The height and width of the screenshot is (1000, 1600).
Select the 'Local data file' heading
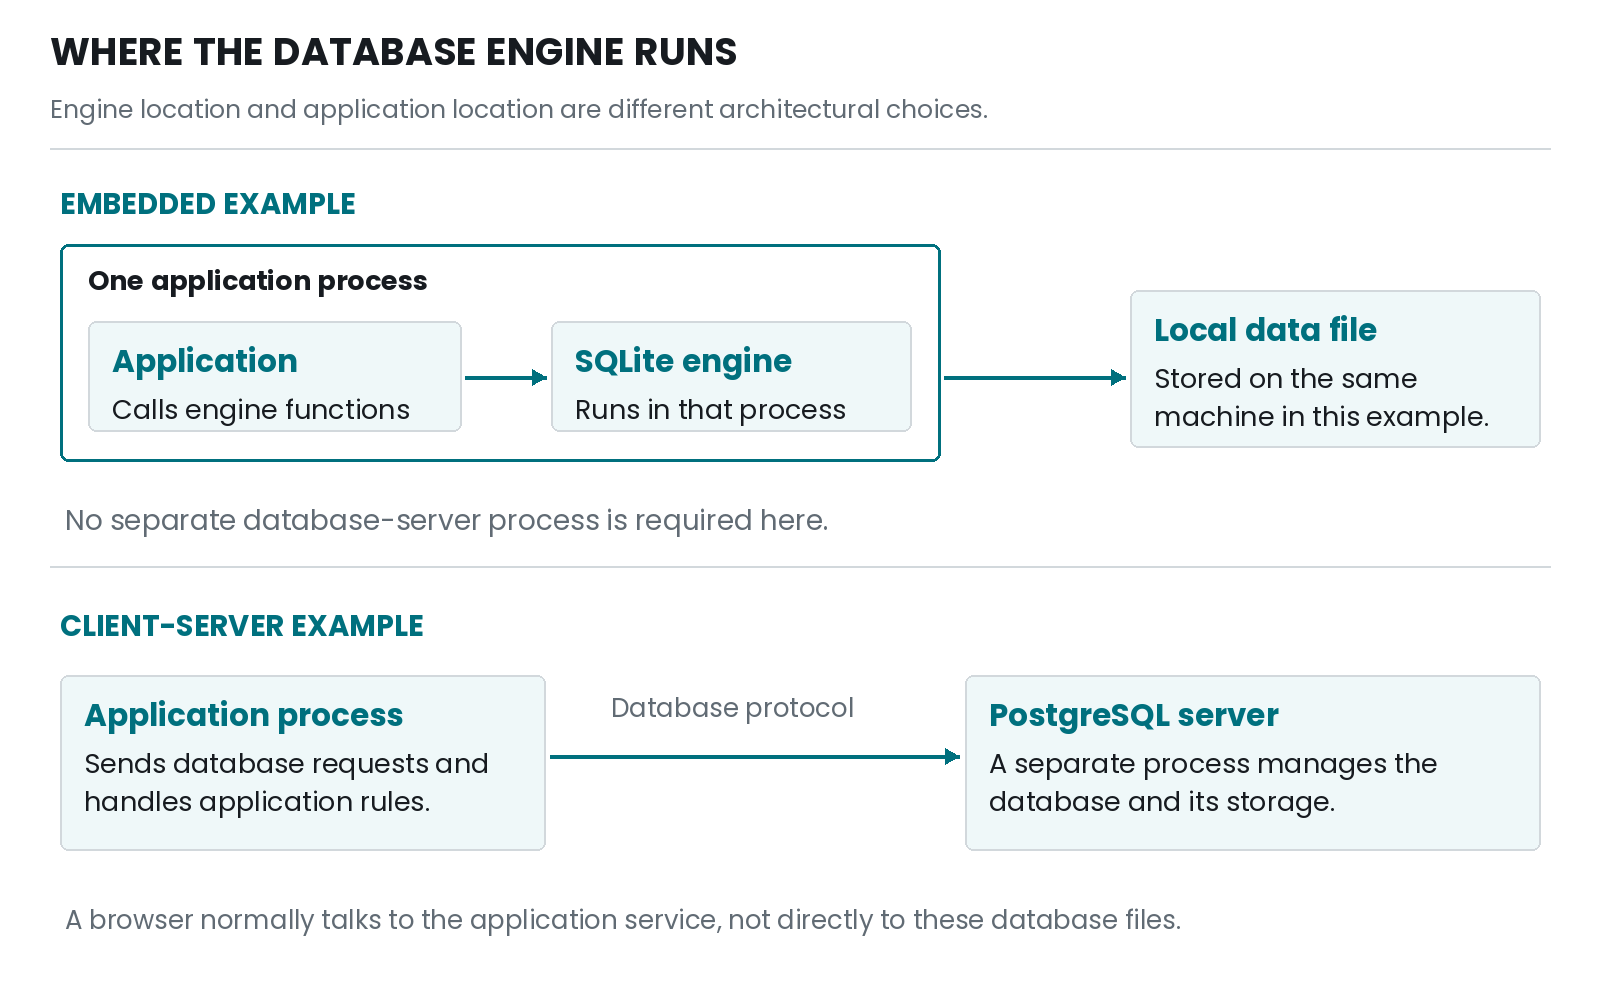(x=1265, y=329)
